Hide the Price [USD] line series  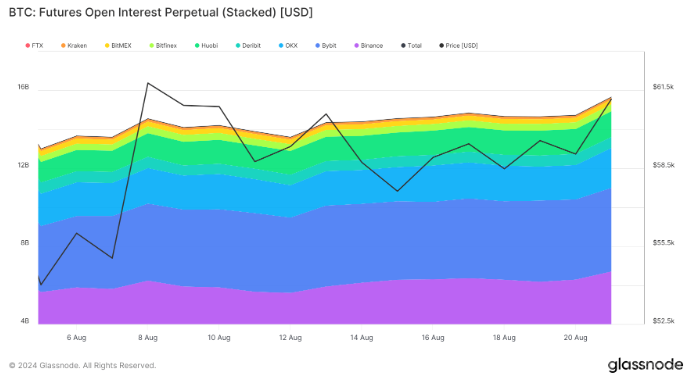[x=458, y=46]
